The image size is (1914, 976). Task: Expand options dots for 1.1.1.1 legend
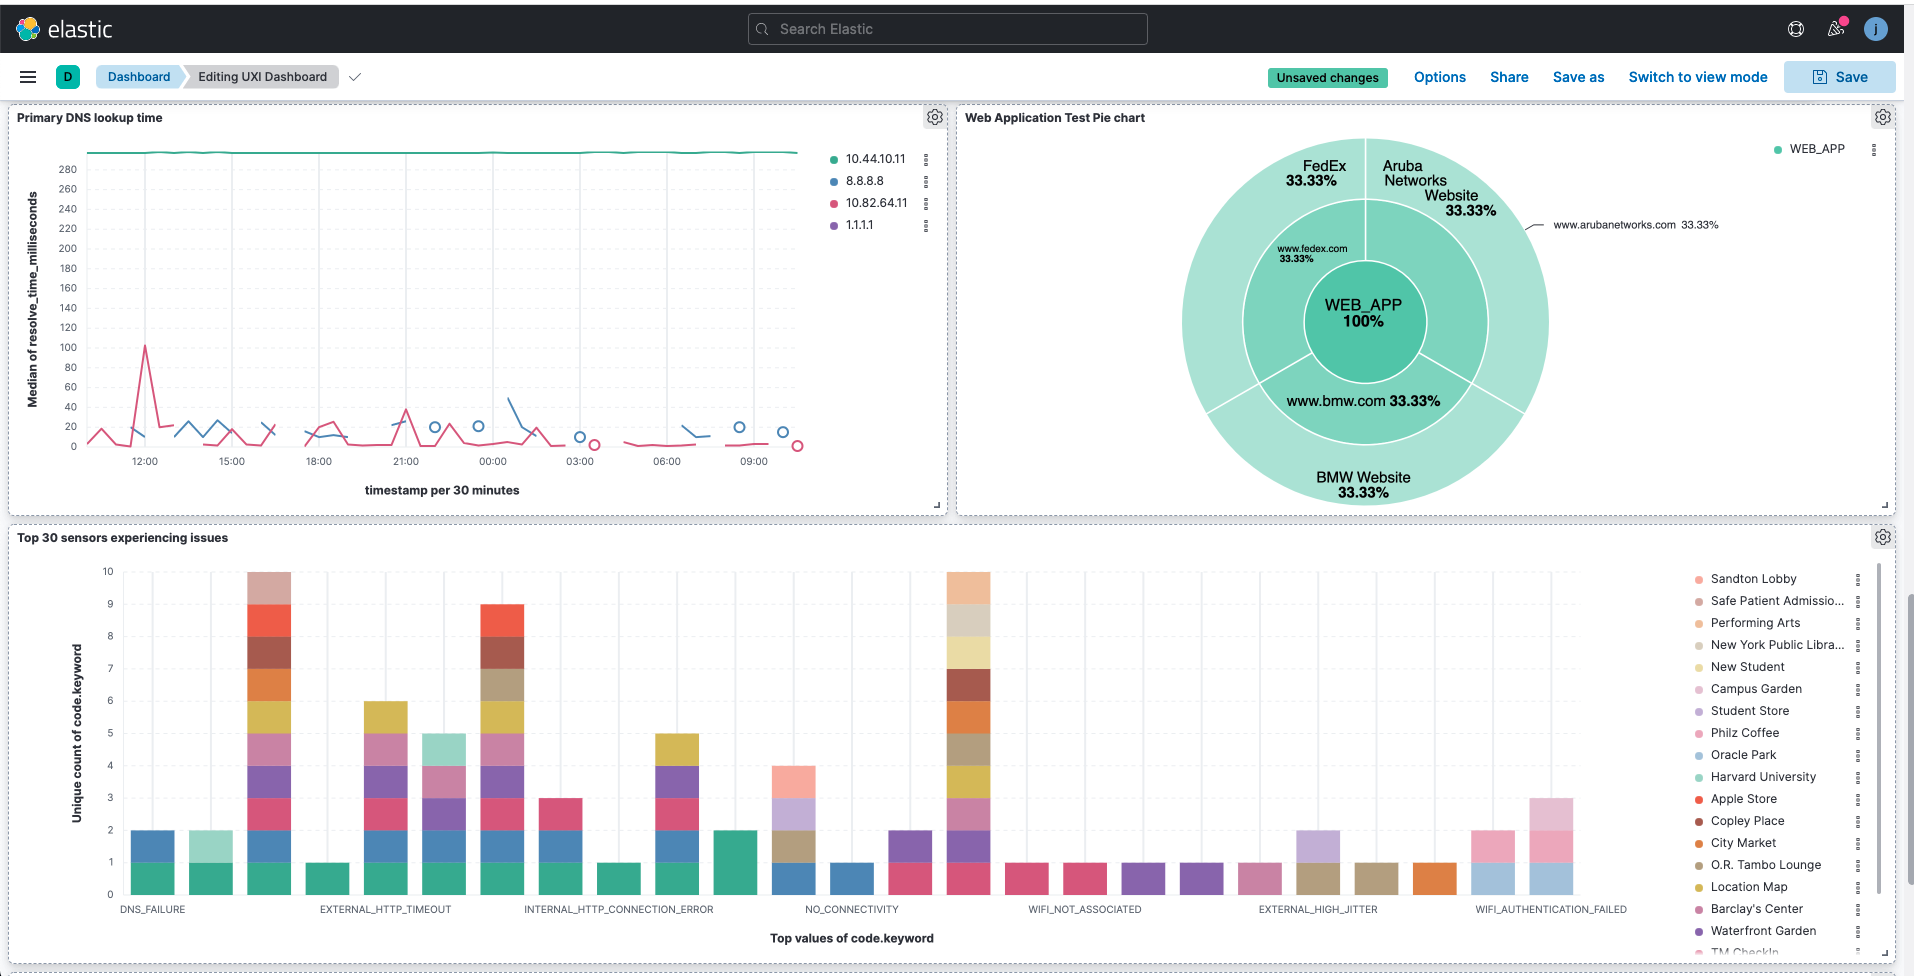(926, 226)
